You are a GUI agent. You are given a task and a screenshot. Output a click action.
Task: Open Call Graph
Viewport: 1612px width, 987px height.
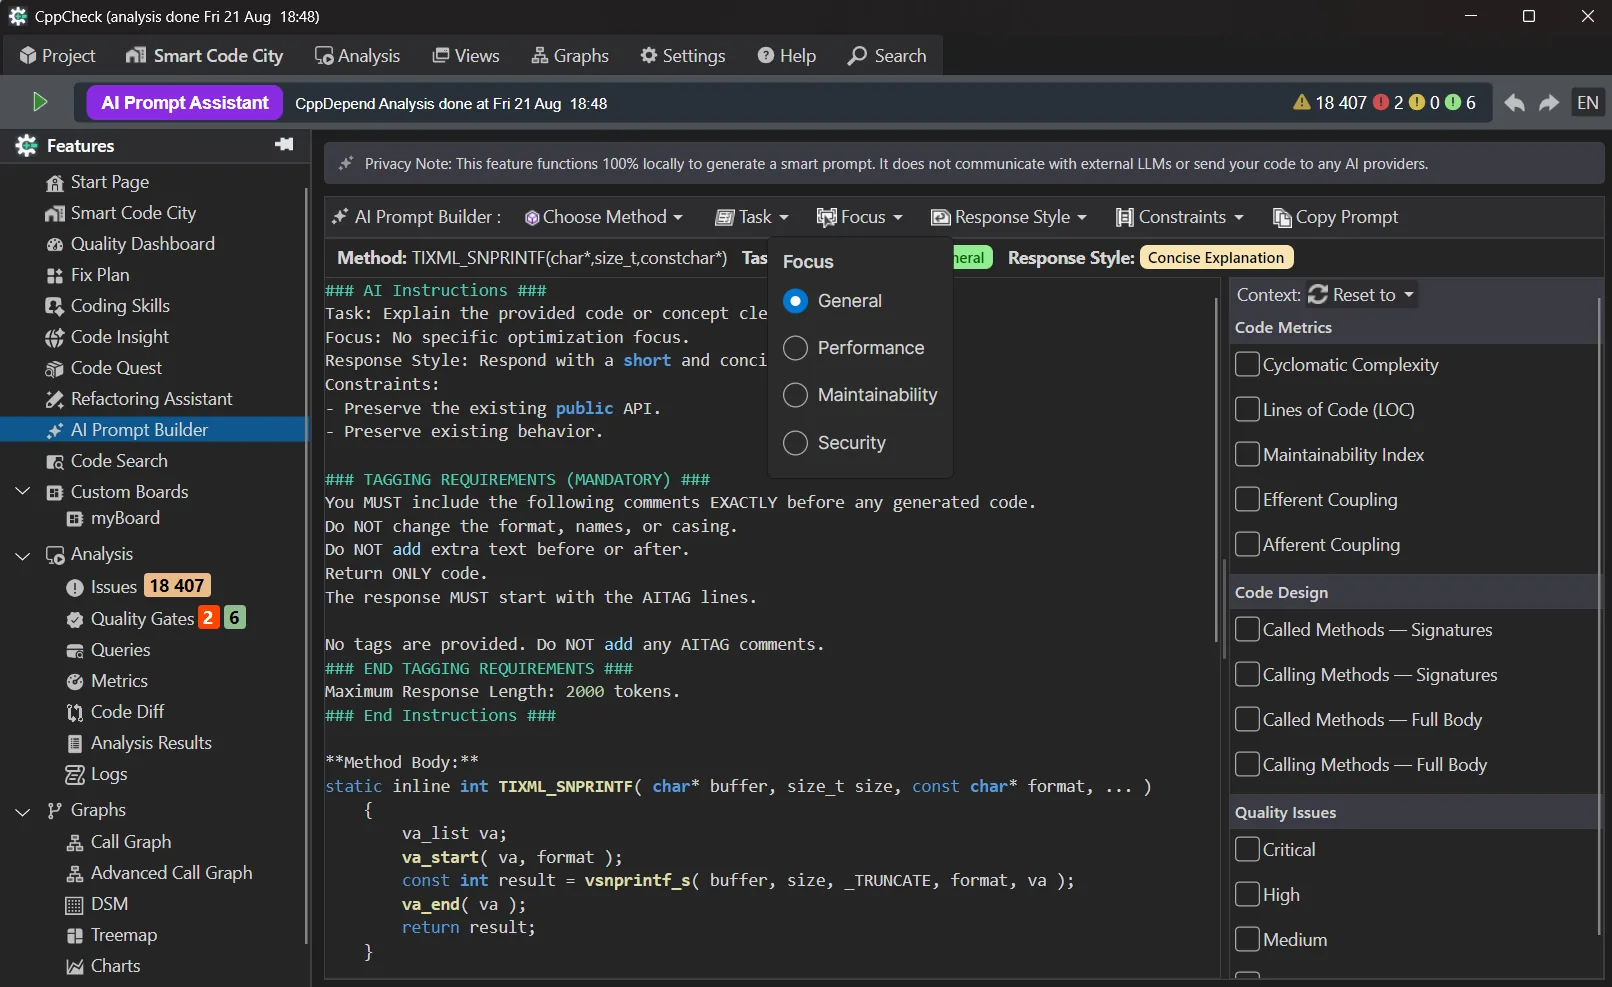coord(119,842)
